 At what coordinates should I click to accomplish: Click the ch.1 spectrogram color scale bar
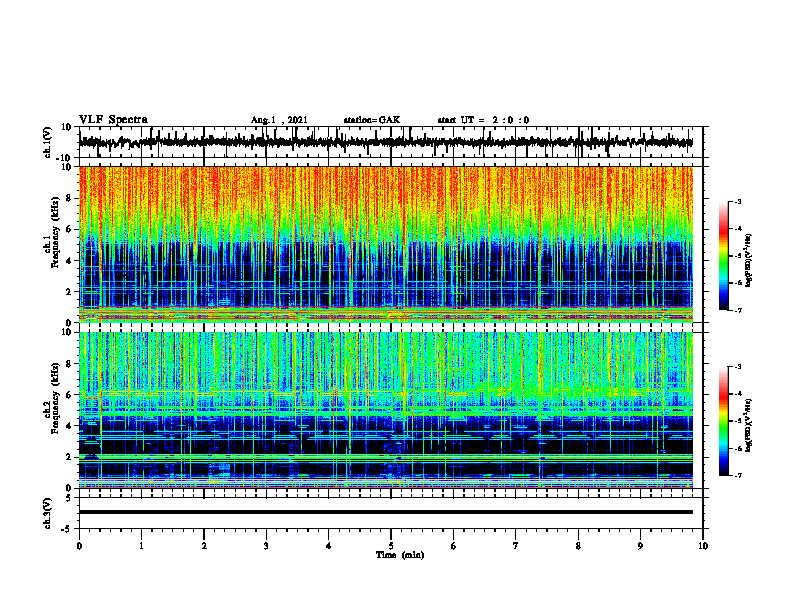724,256
